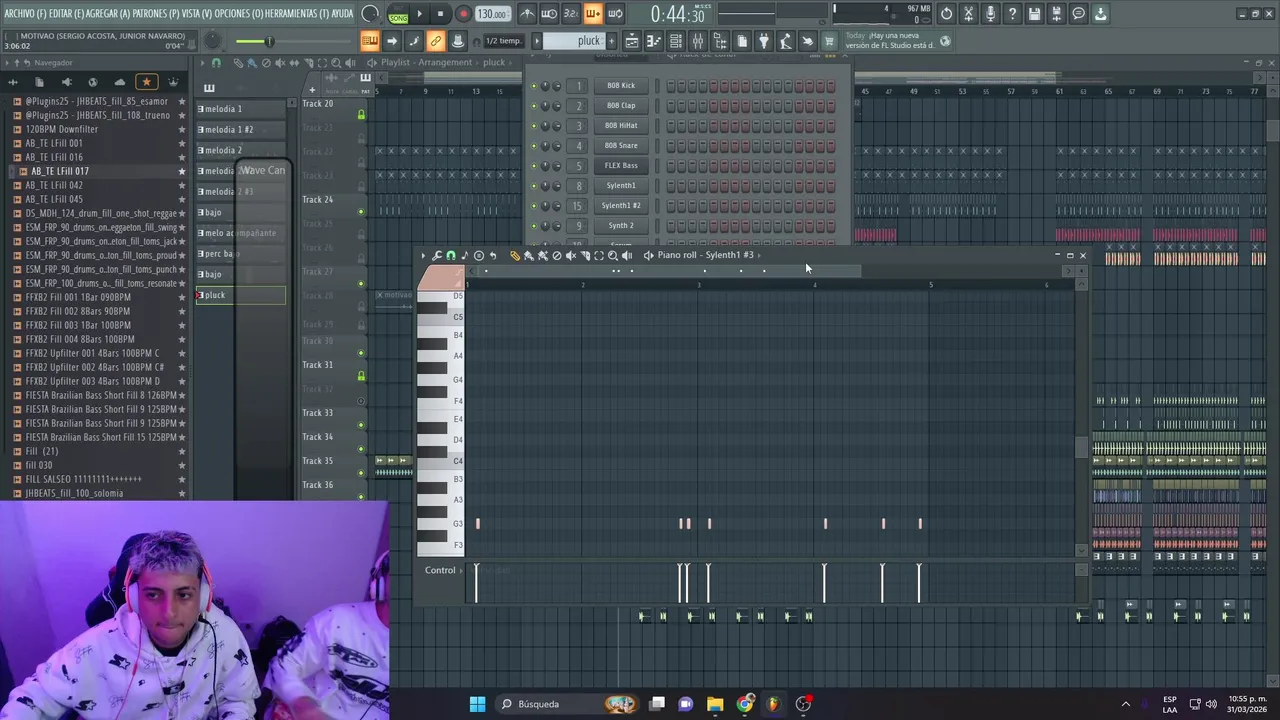The width and height of the screenshot is (1280, 720).
Task: Open the Mixer view icon
Action: pos(698,41)
